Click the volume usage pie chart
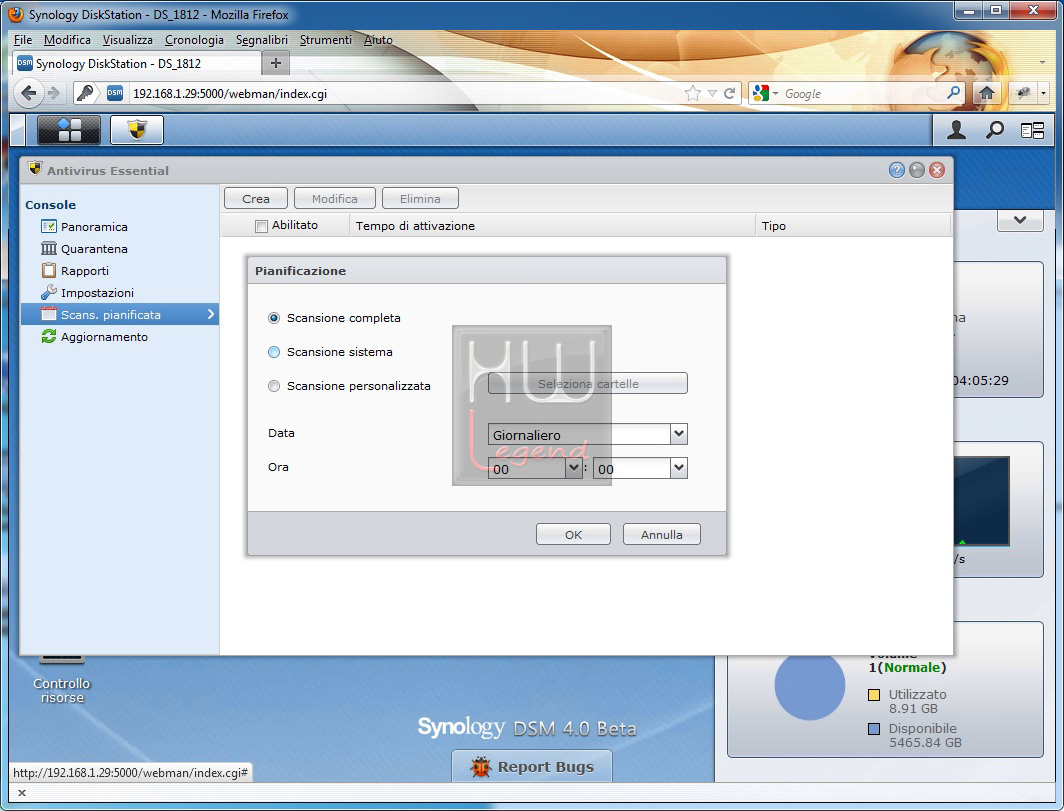The image size is (1064, 811). click(810, 686)
